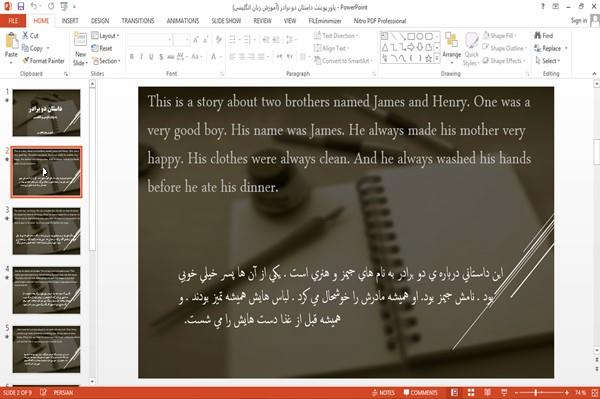Click the Redo icon
The width and height of the screenshot is (600, 399).
(51, 7)
